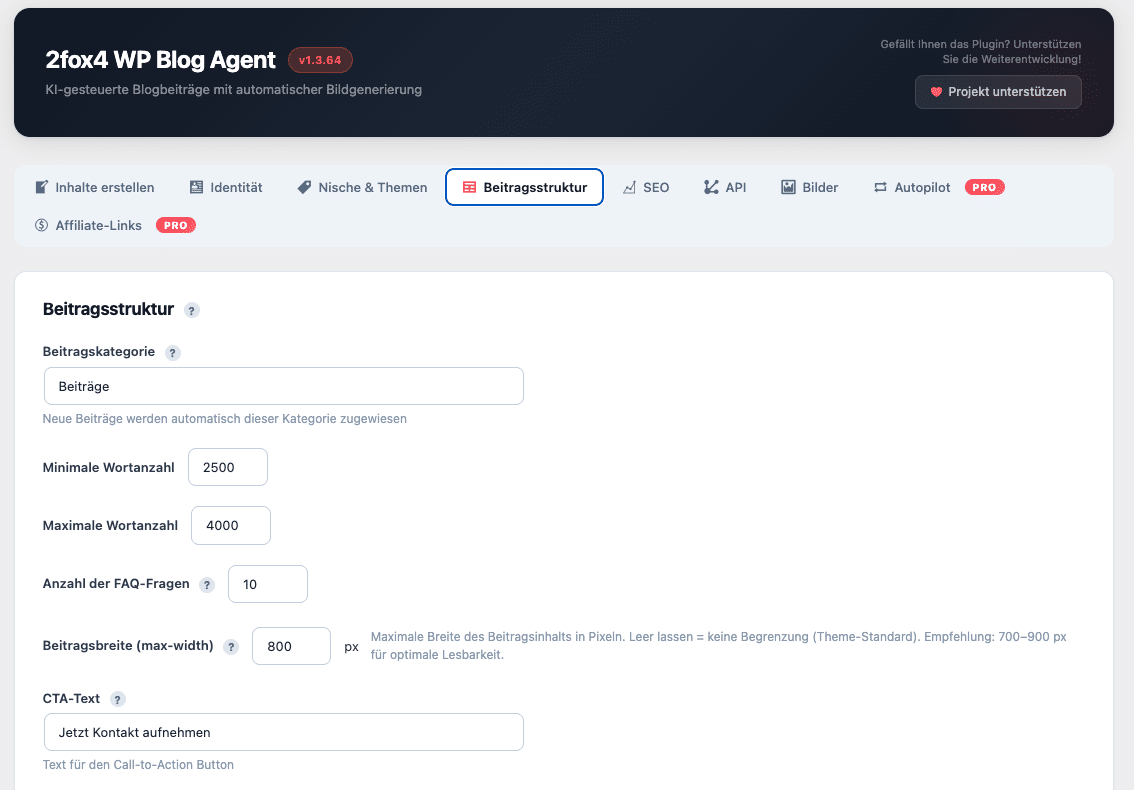Image resolution: width=1134 pixels, height=790 pixels.
Task: Select the chart icon next to SEO
Action: pyautogui.click(x=629, y=186)
